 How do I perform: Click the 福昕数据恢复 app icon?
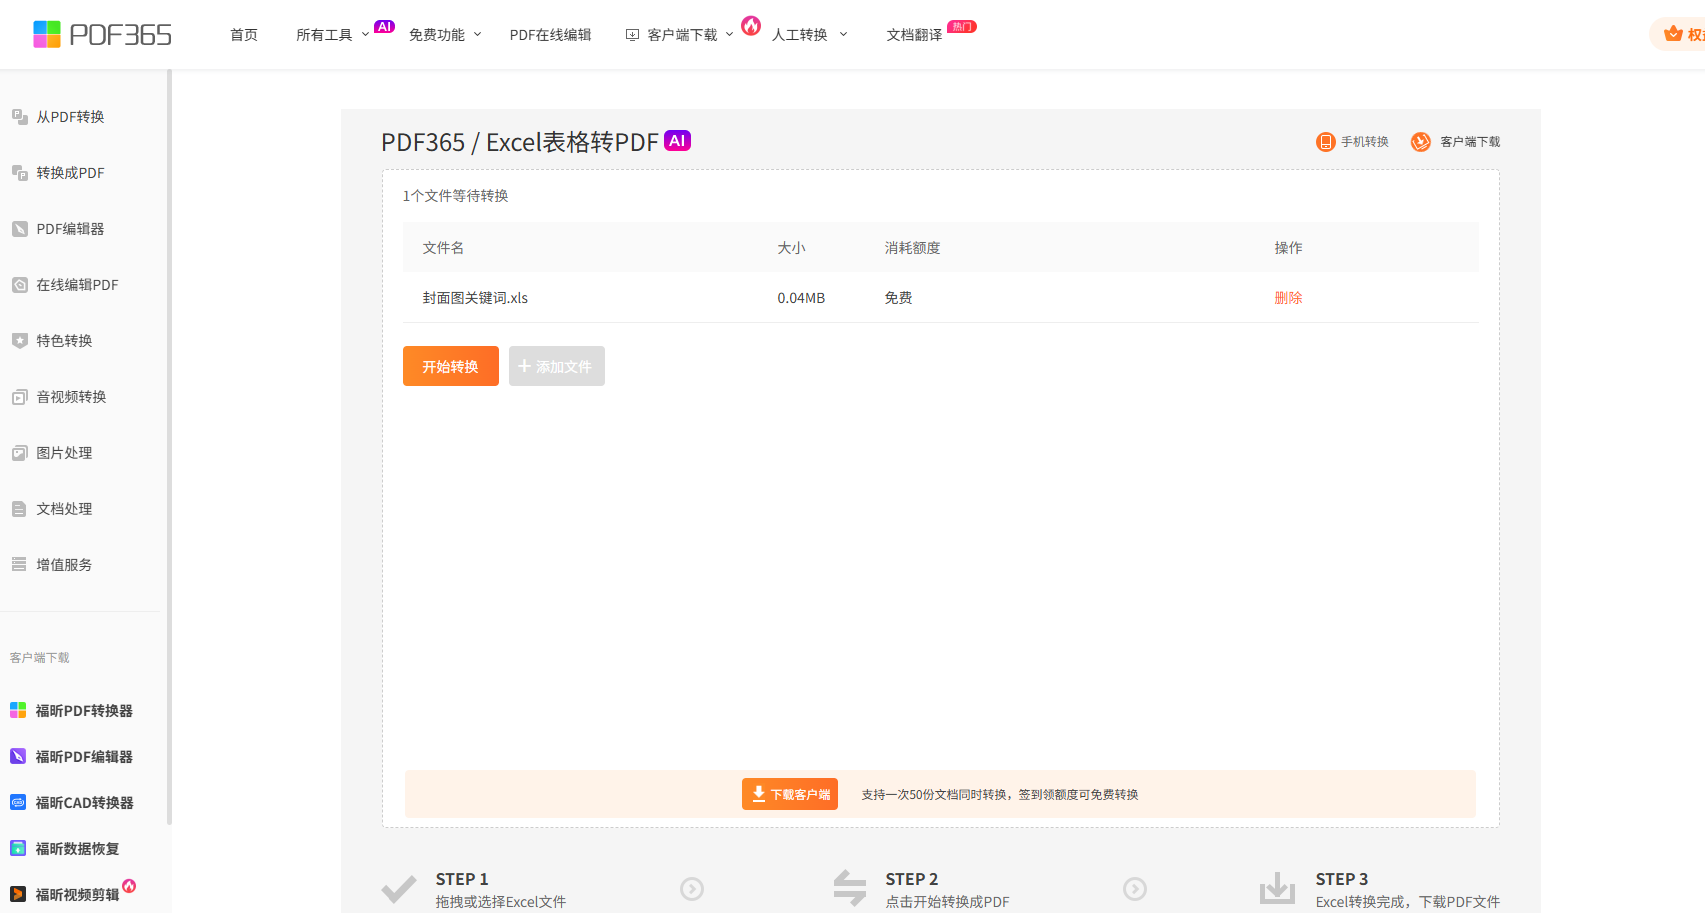(x=18, y=849)
